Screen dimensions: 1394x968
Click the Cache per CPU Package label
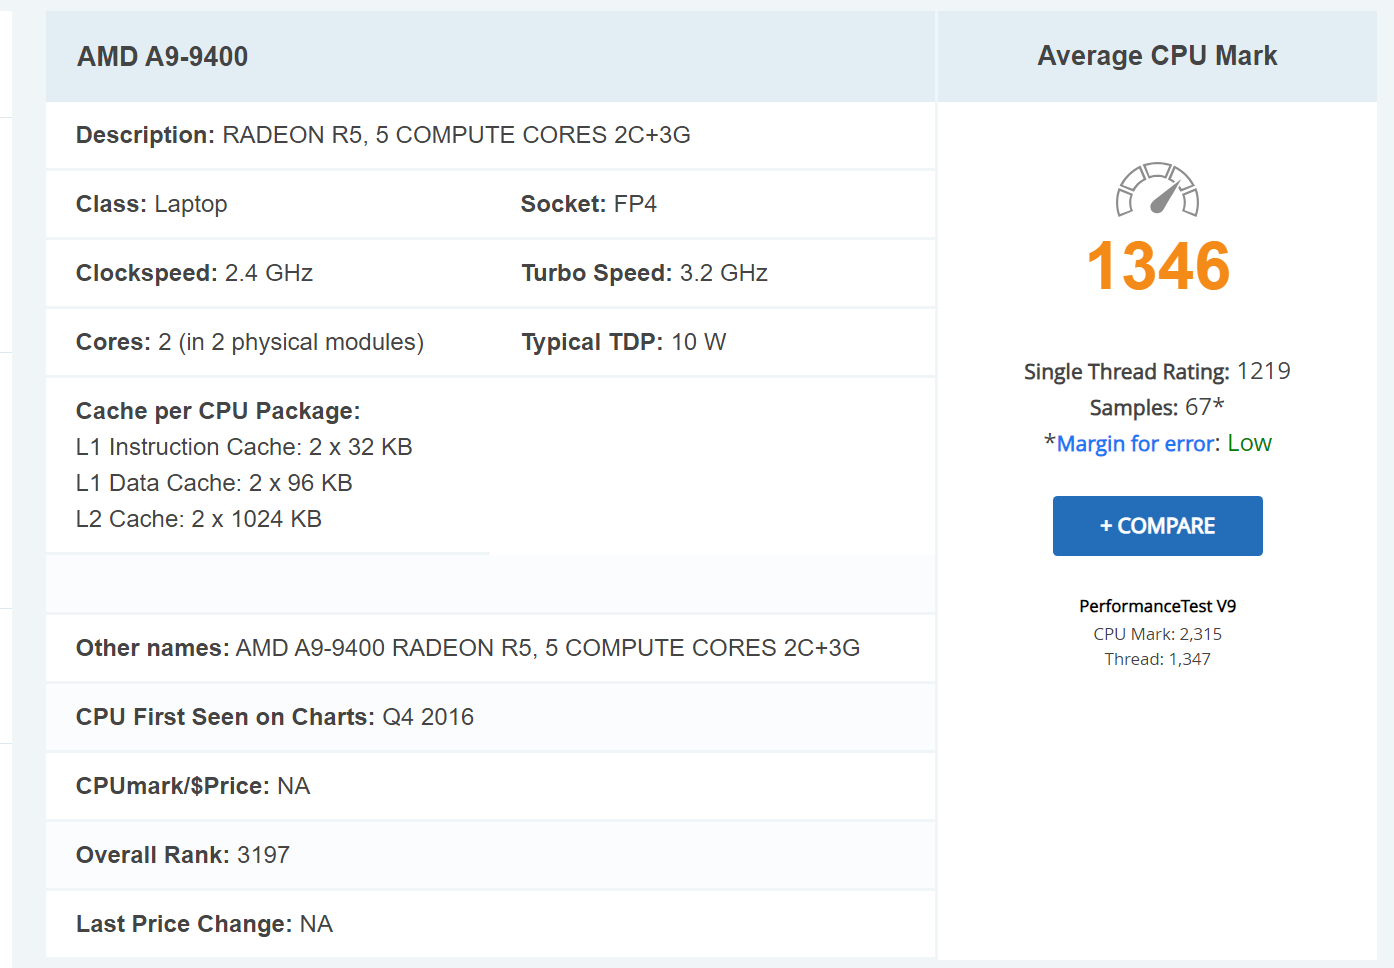pos(218,411)
